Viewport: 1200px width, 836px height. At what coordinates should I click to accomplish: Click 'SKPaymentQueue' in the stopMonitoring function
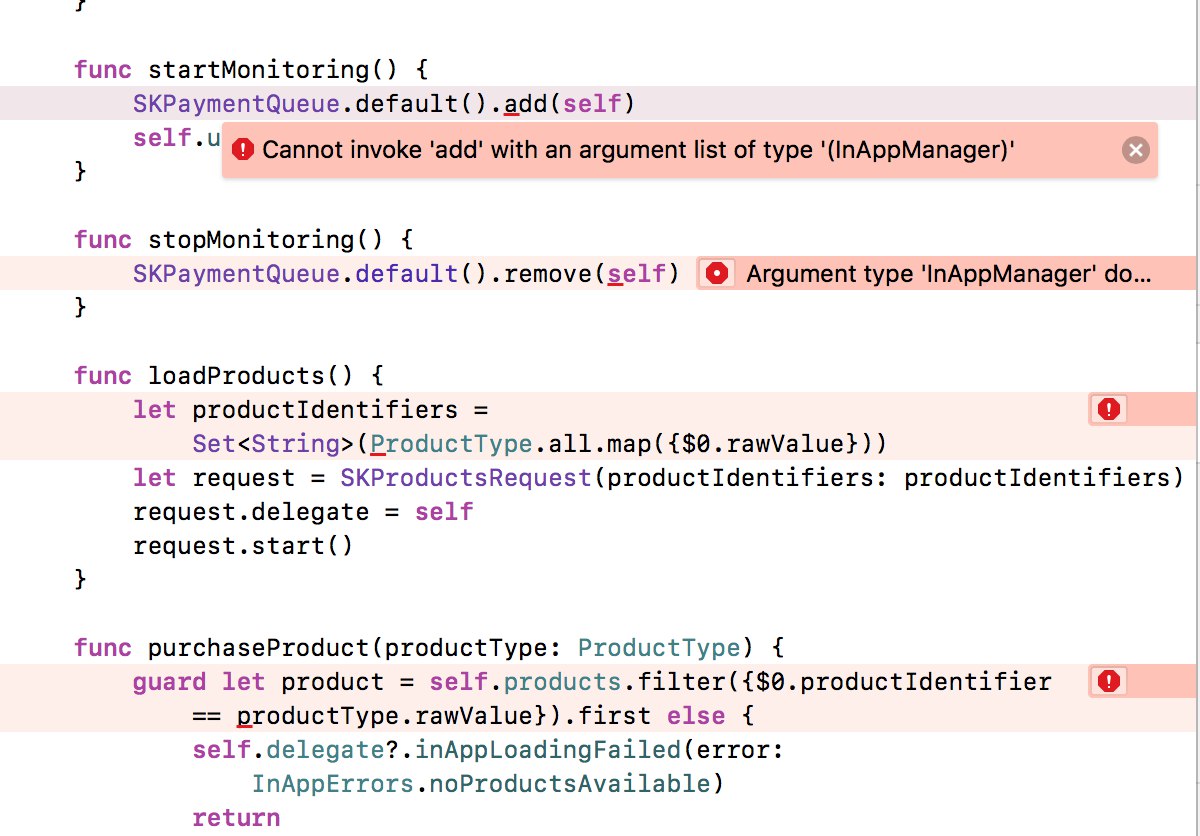(236, 274)
